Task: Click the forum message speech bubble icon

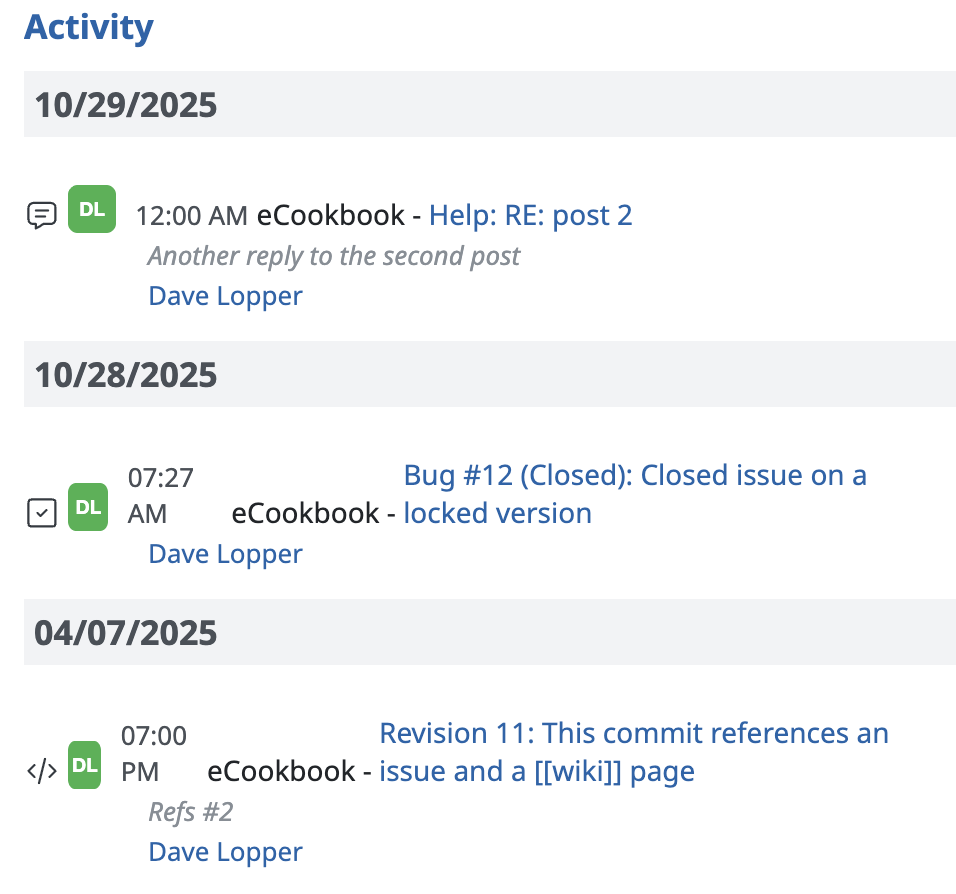Action: [x=41, y=215]
